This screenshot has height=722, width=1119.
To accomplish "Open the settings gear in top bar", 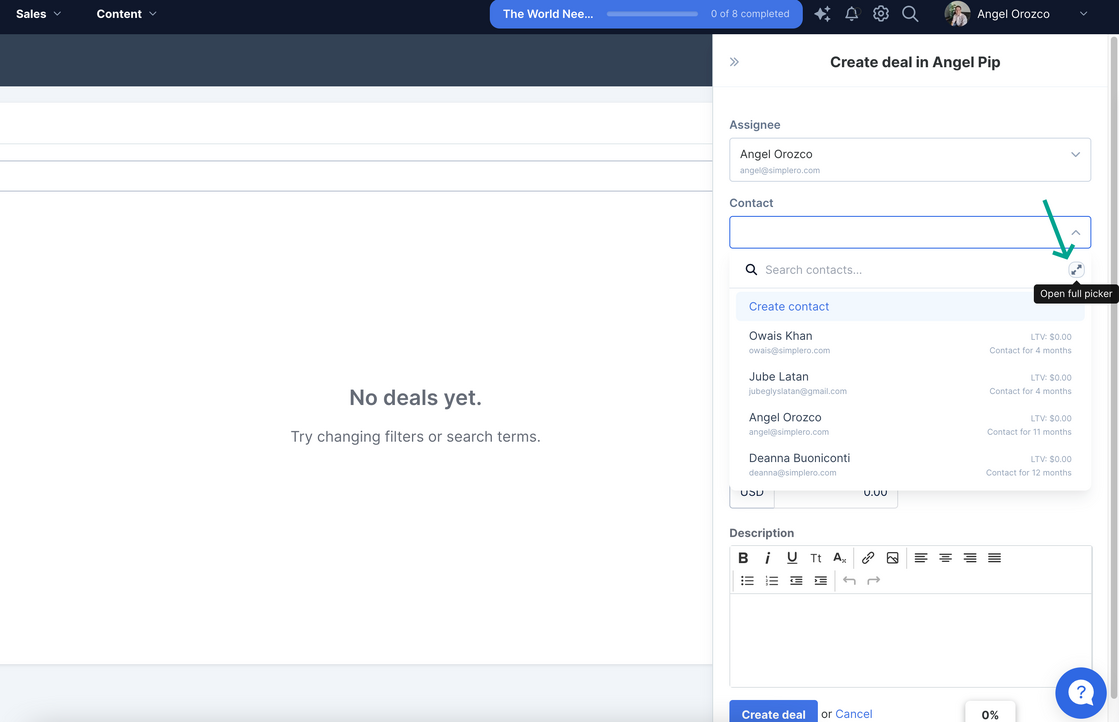I will pyautogui.click(x=880, y=14).
